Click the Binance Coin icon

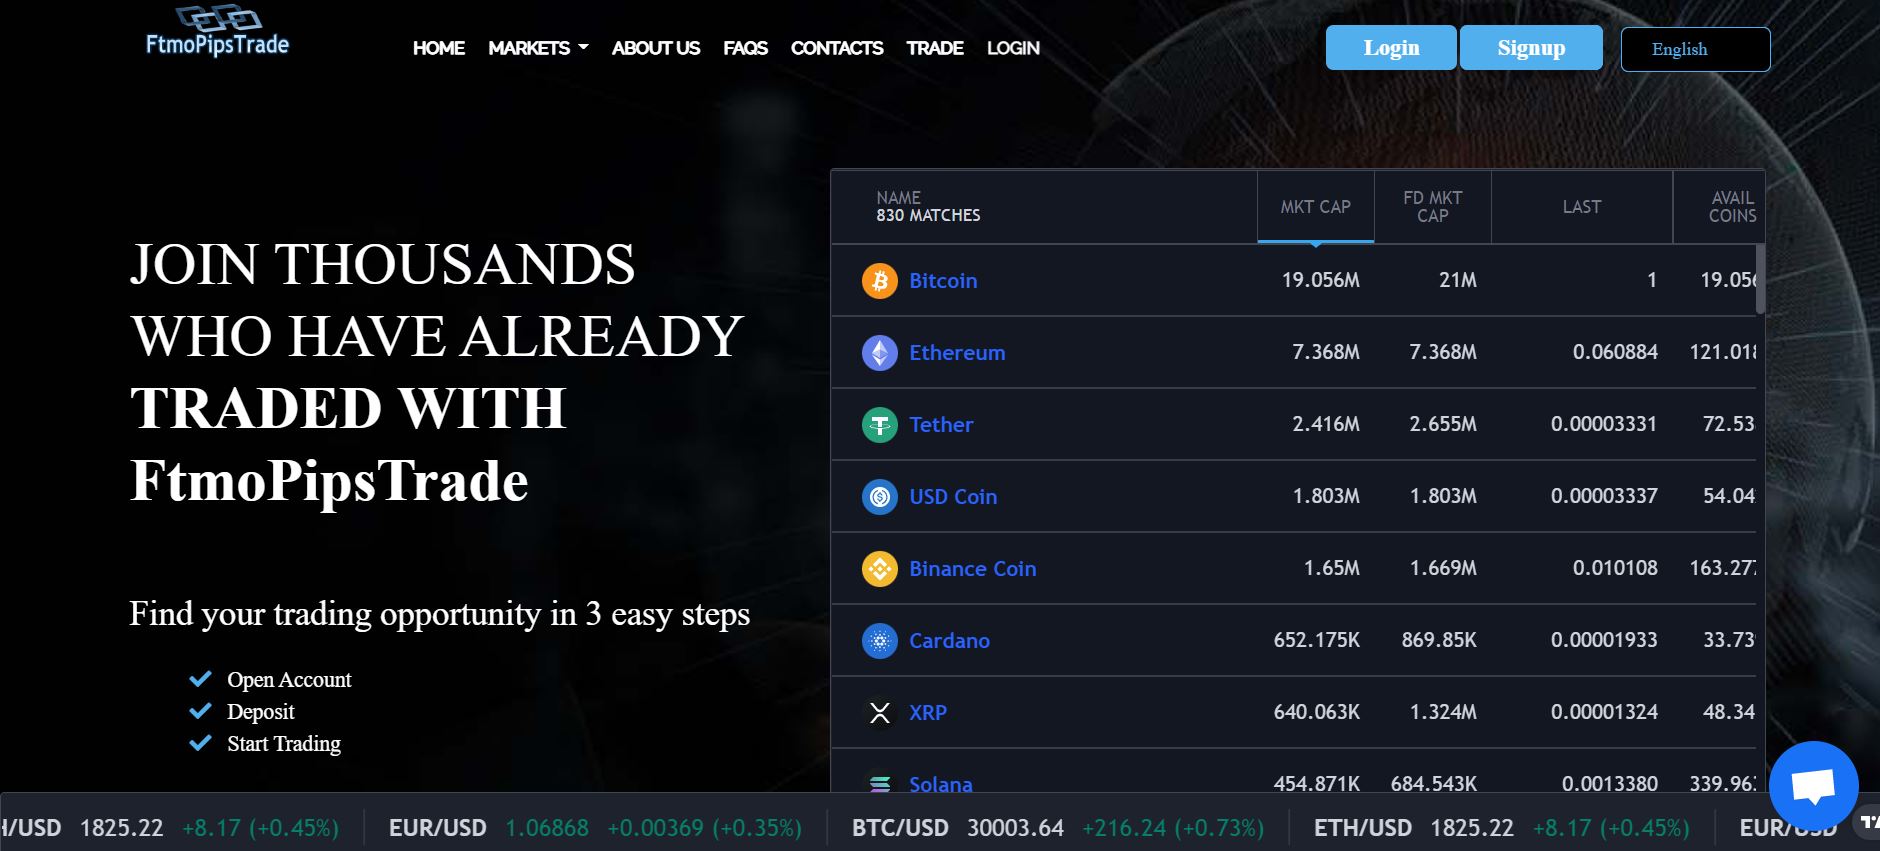pos(879,569)
